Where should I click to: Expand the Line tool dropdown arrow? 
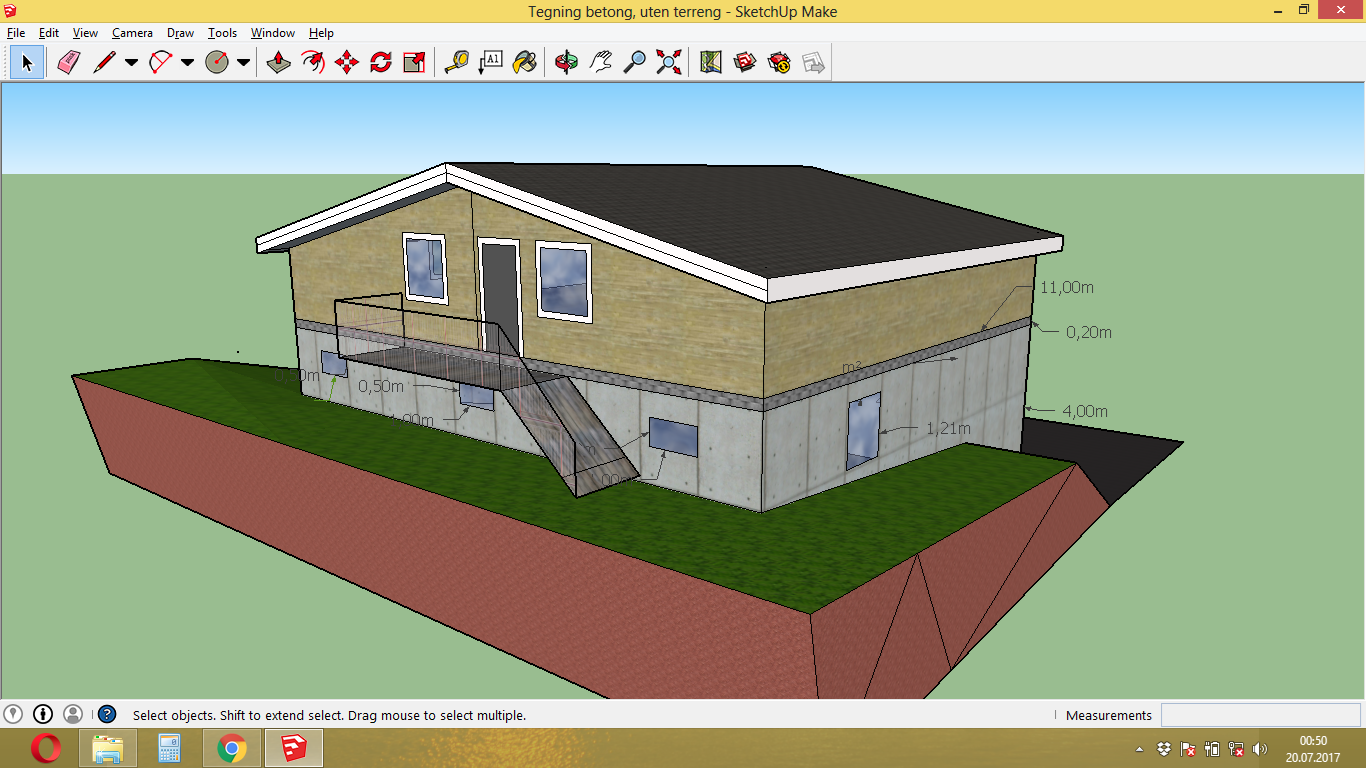(131, 62)
